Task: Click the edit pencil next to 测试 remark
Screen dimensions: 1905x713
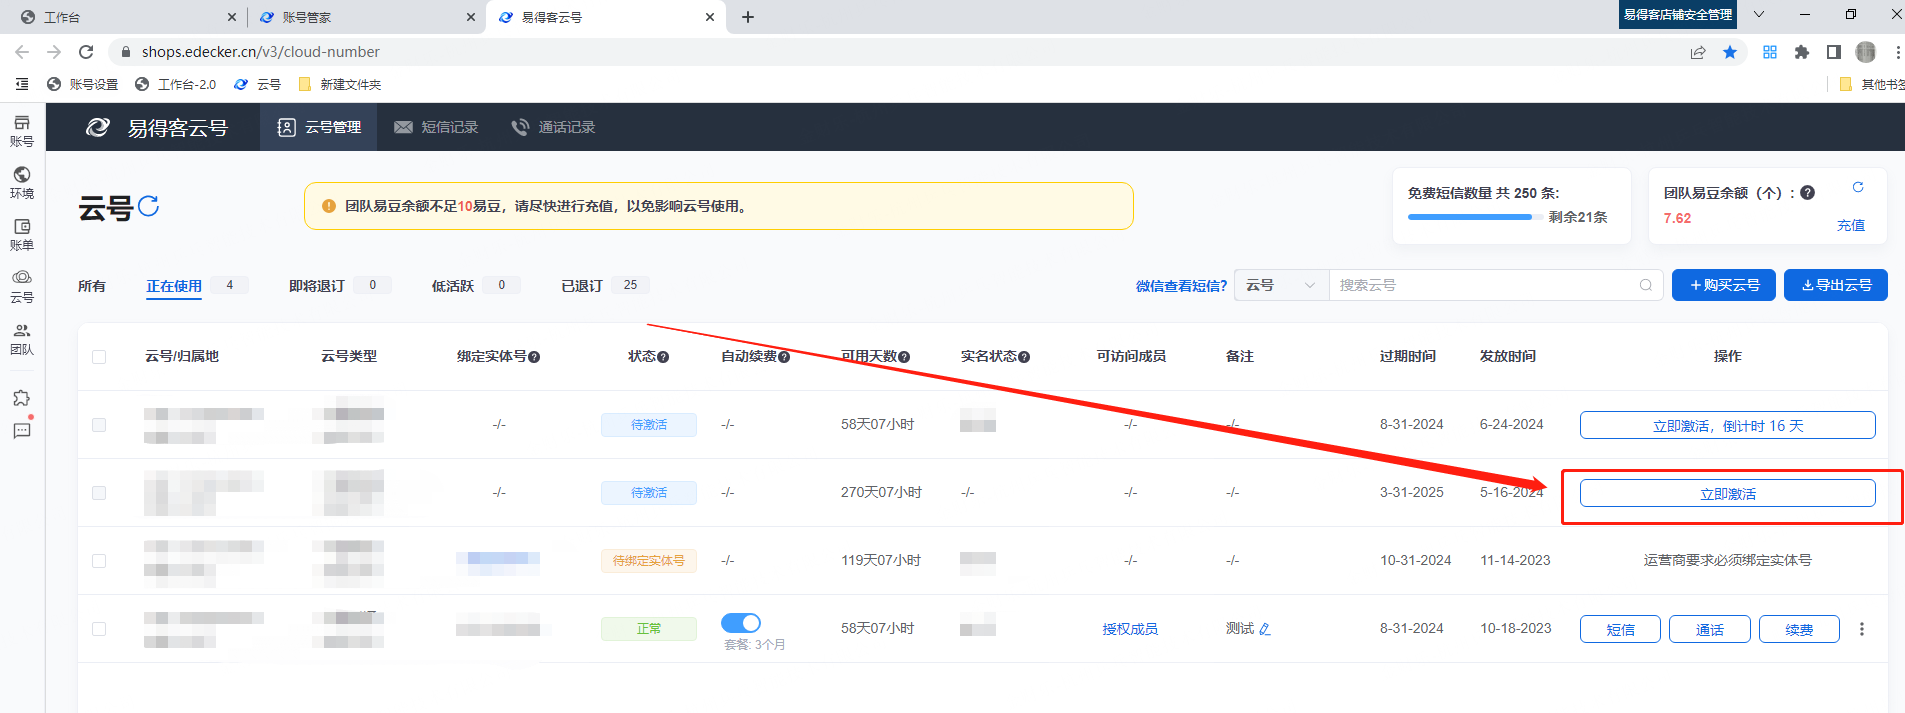Action: [x=1265, y=629]
